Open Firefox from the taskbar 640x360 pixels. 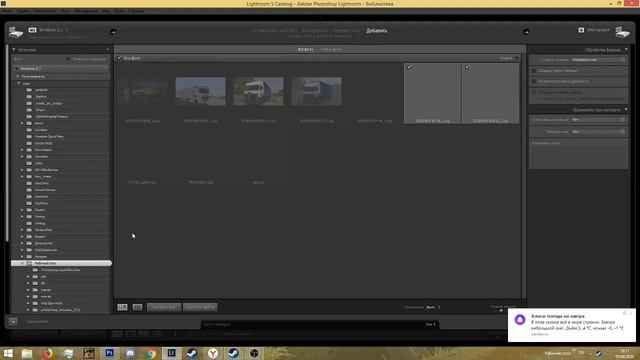pyautogui.click(x=48, y=353)
